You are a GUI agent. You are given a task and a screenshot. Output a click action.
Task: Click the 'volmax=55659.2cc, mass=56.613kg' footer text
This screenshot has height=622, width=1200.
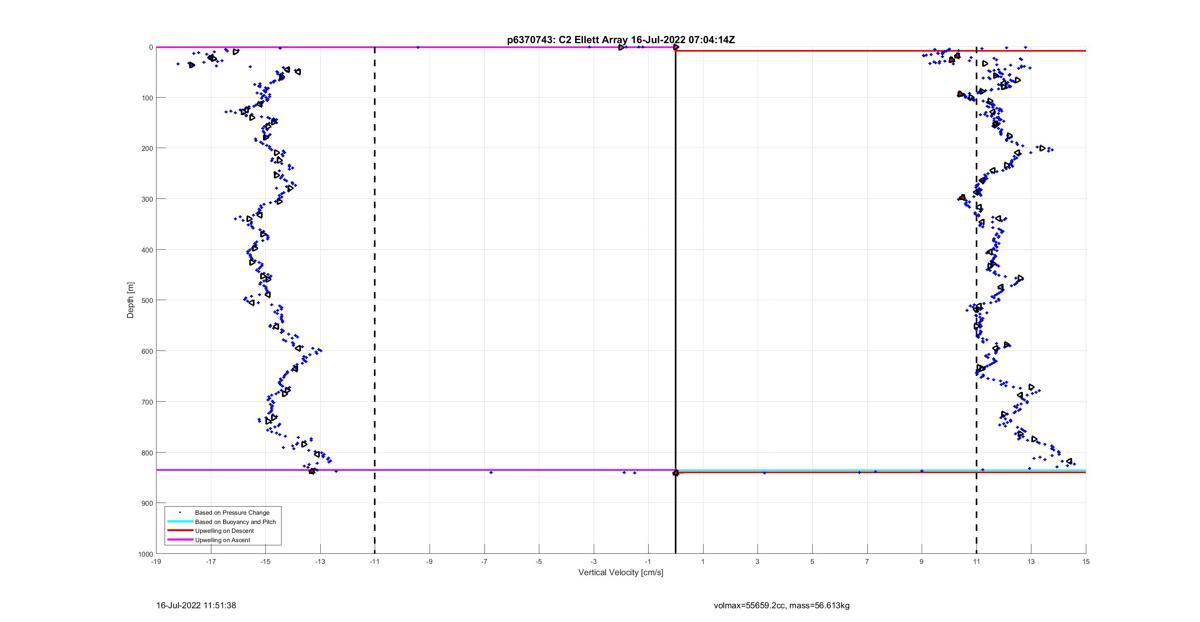781,605
